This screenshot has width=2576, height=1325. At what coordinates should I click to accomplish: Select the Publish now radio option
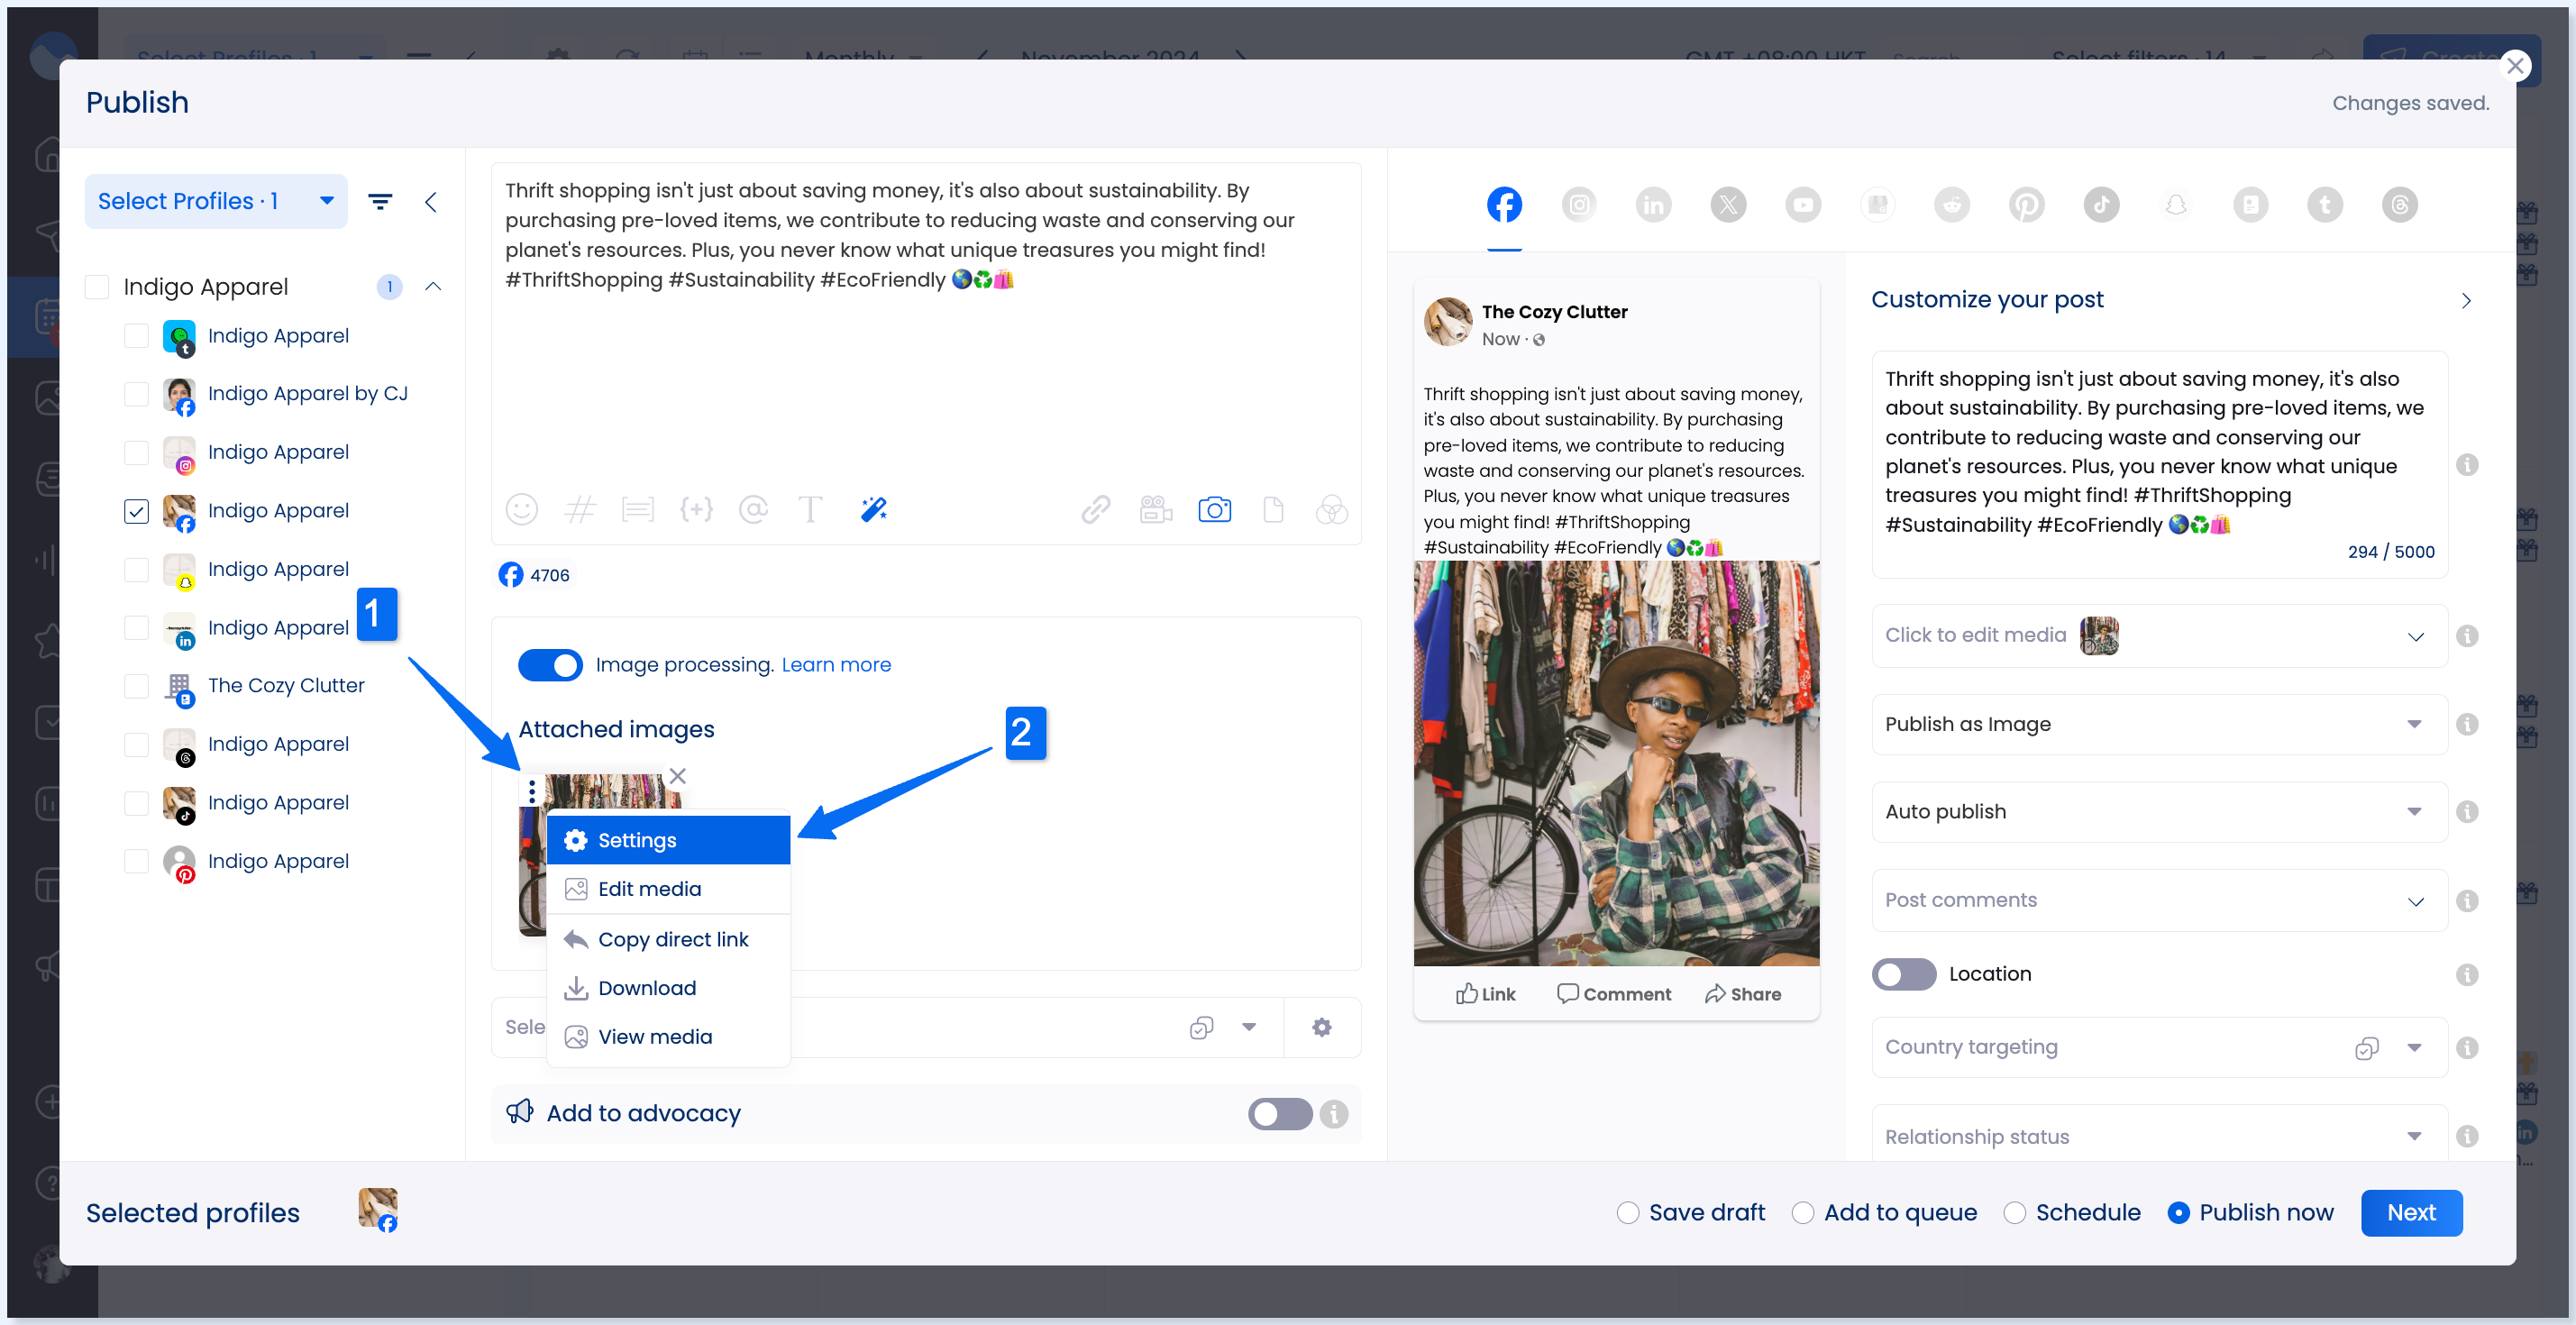coord(2178,1213)
